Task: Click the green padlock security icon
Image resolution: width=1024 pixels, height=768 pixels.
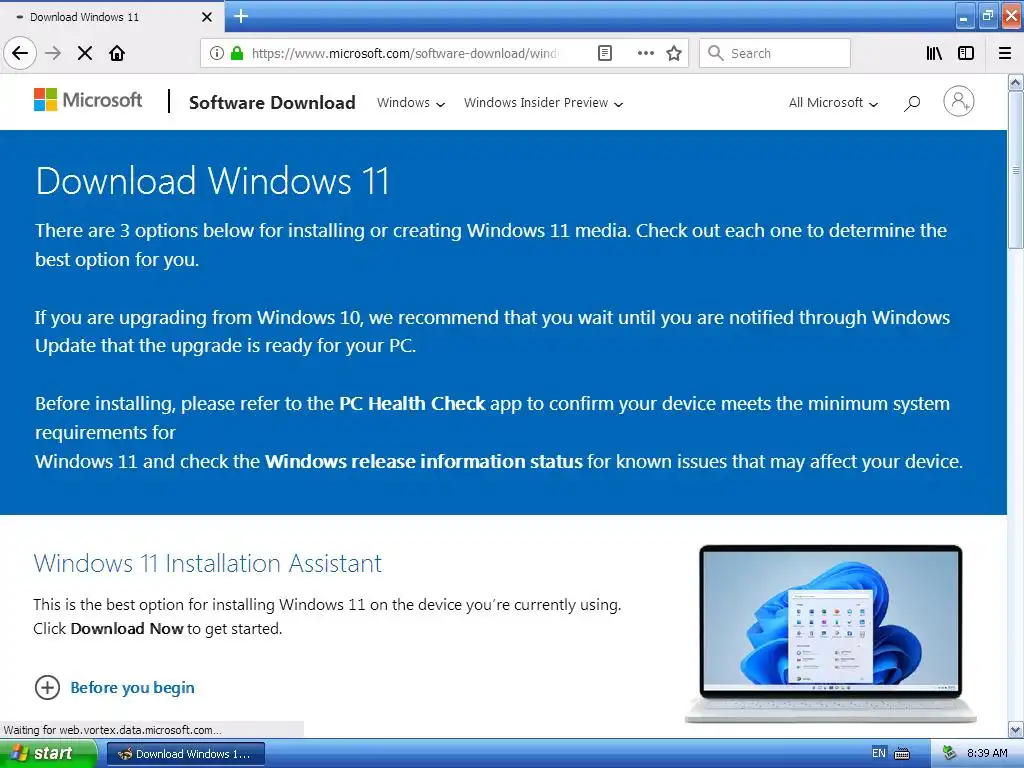Action: 237,53
